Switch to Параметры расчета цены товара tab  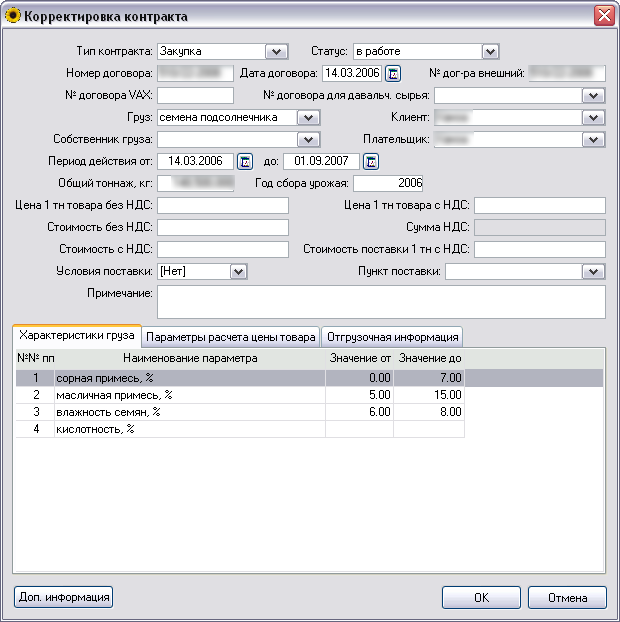pyautogui.click(x=232, y=336)
